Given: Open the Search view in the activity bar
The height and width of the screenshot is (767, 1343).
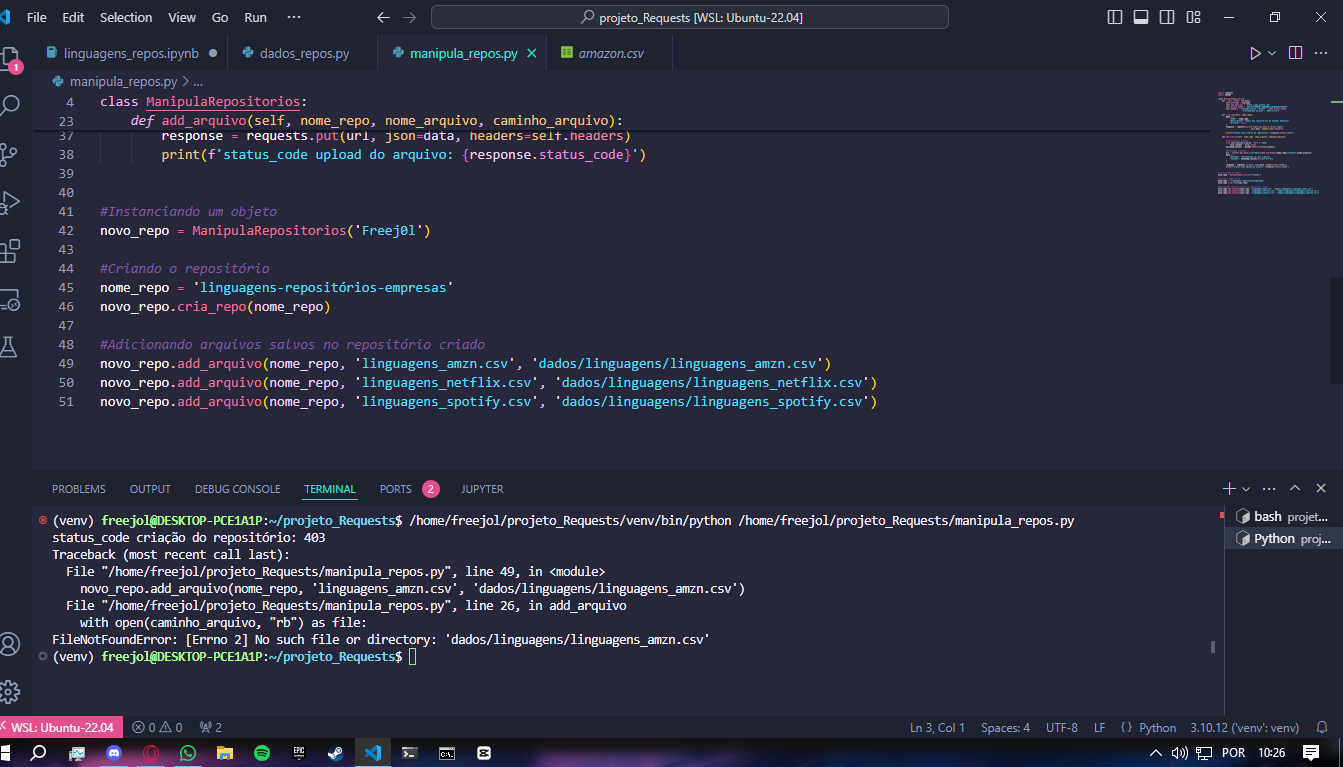Looking at the screenshot, I should (10, 104).
